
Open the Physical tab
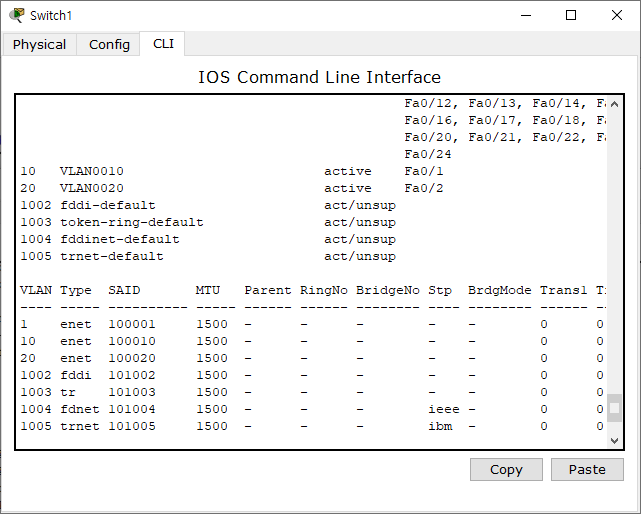pos(39,44)
